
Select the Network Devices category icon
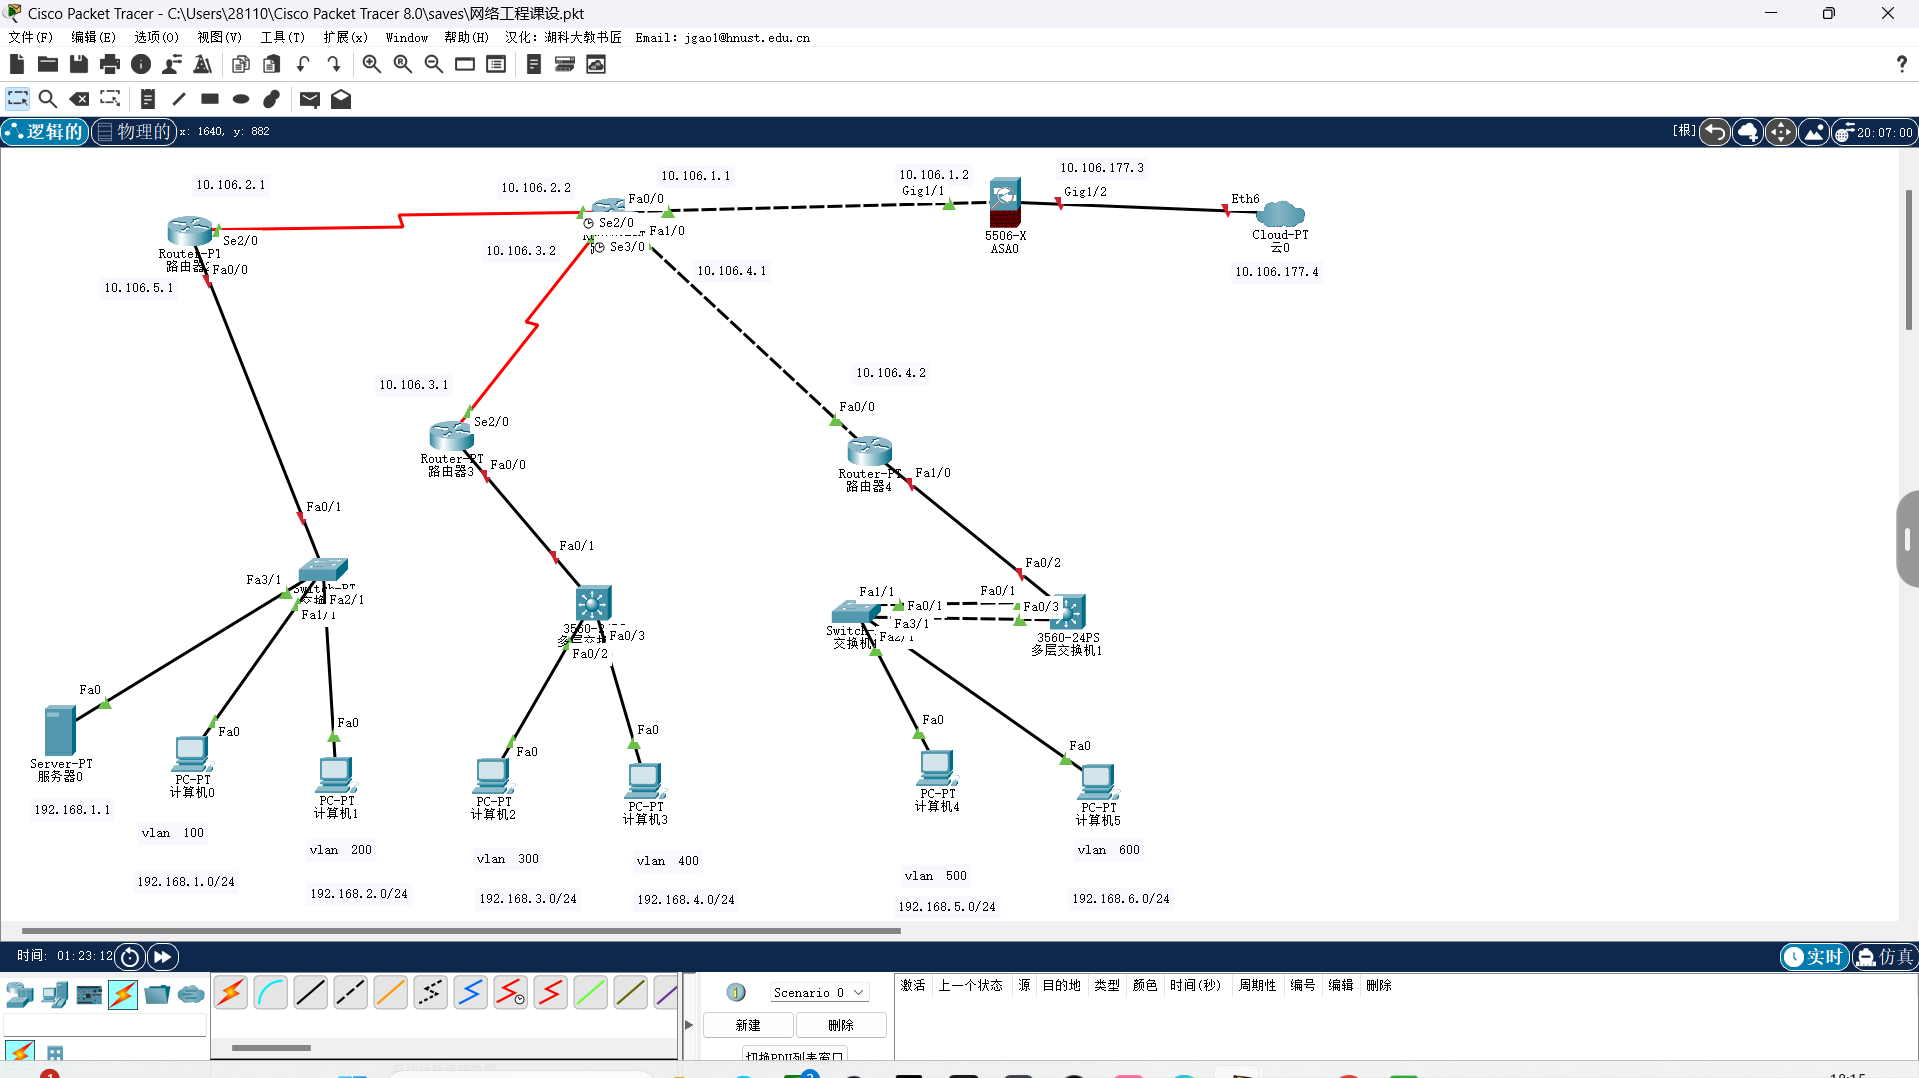click(20, 995)
